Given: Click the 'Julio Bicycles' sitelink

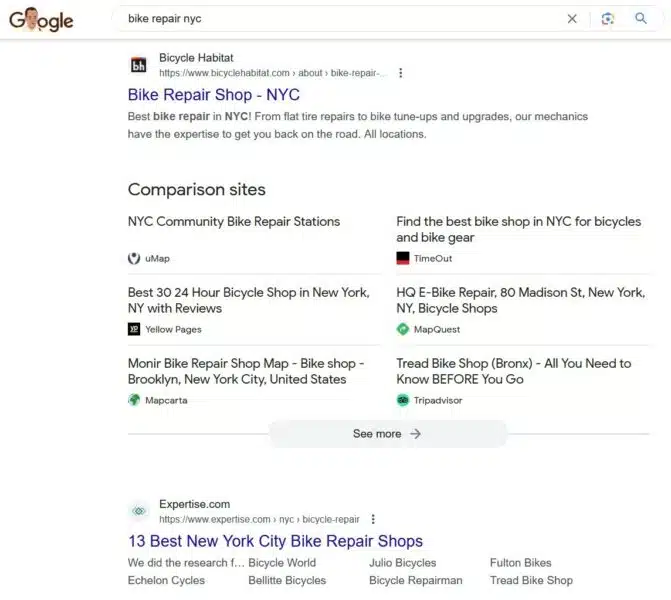Looking at the screenshot, I should click(403, 562).
